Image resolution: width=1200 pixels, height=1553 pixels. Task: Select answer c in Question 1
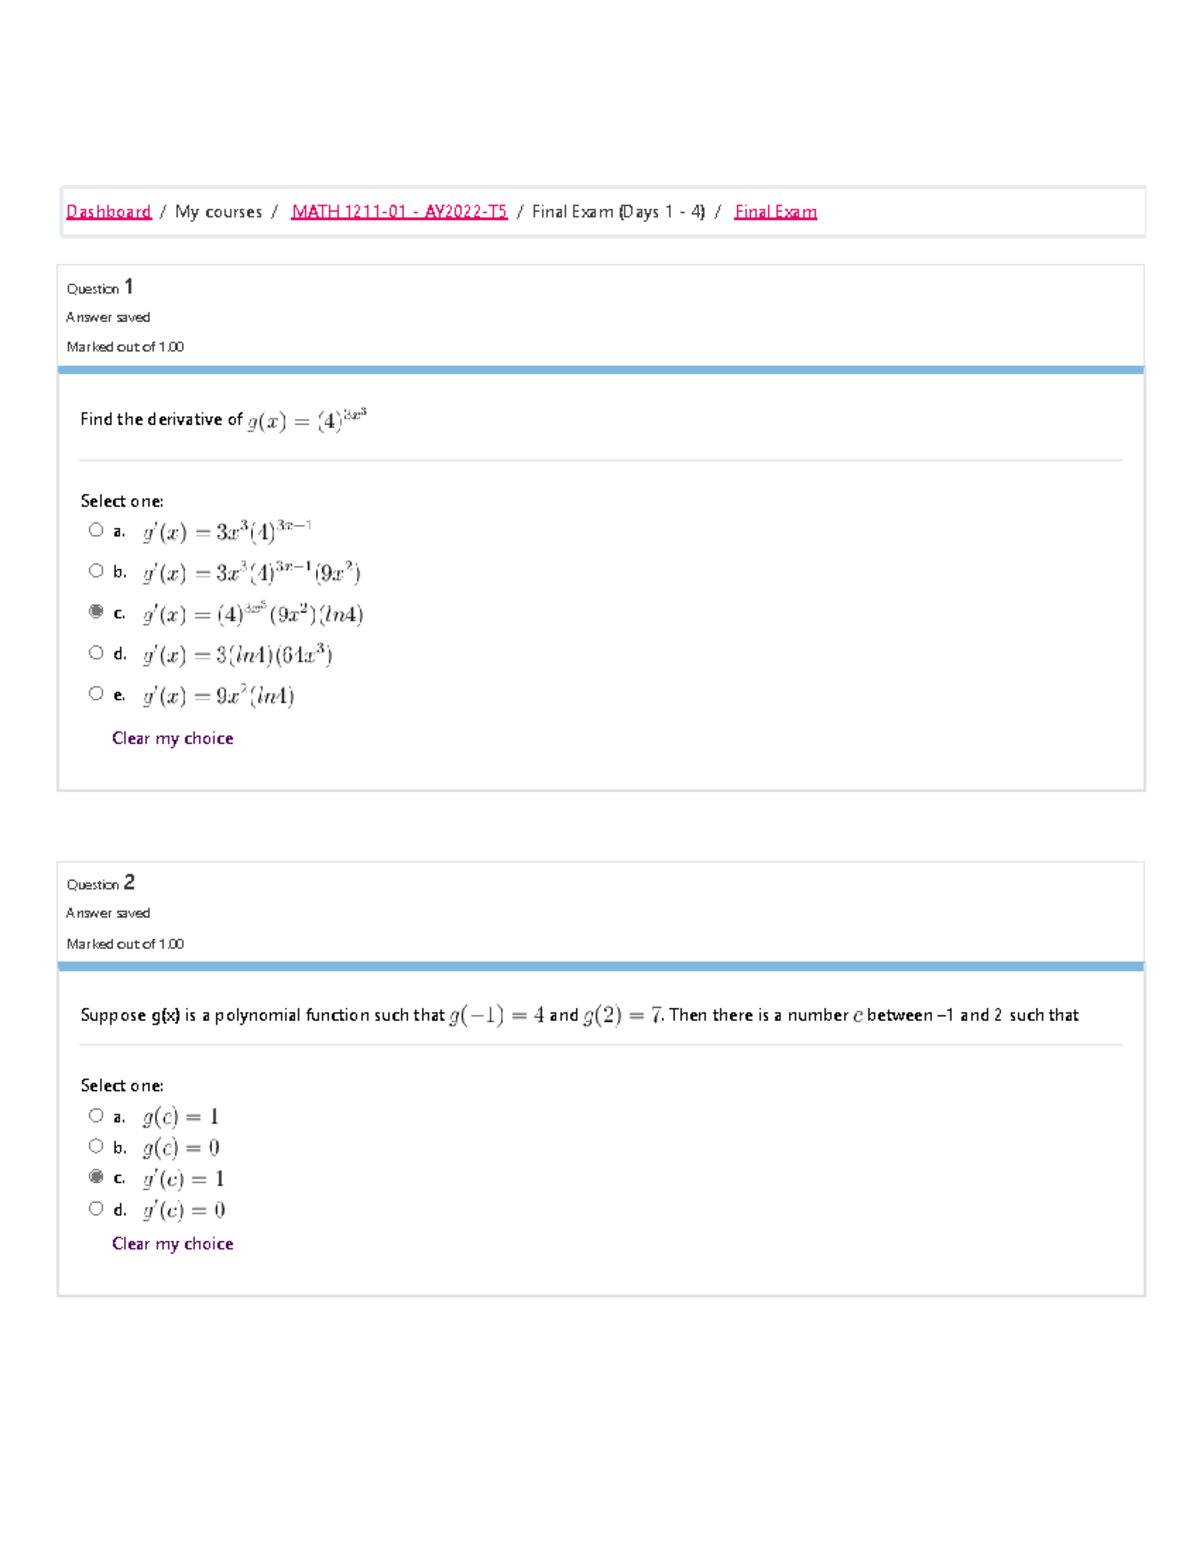click(x=96, y=611)
